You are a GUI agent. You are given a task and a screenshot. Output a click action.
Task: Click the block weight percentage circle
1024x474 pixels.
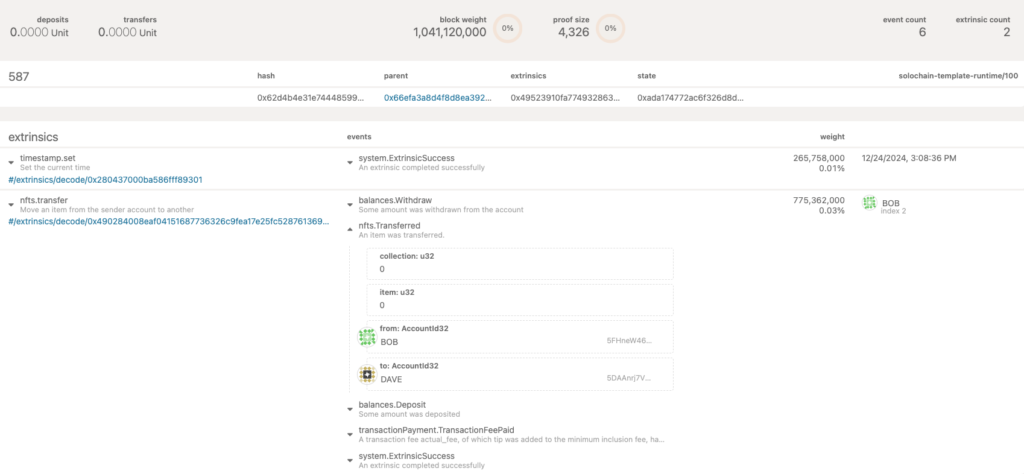click(x=507, y=28)
